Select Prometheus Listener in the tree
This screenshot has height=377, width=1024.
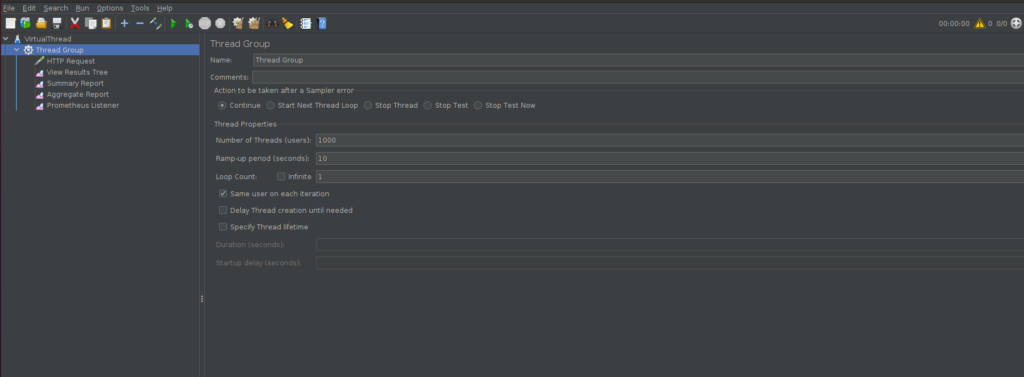tap(83, 106)
